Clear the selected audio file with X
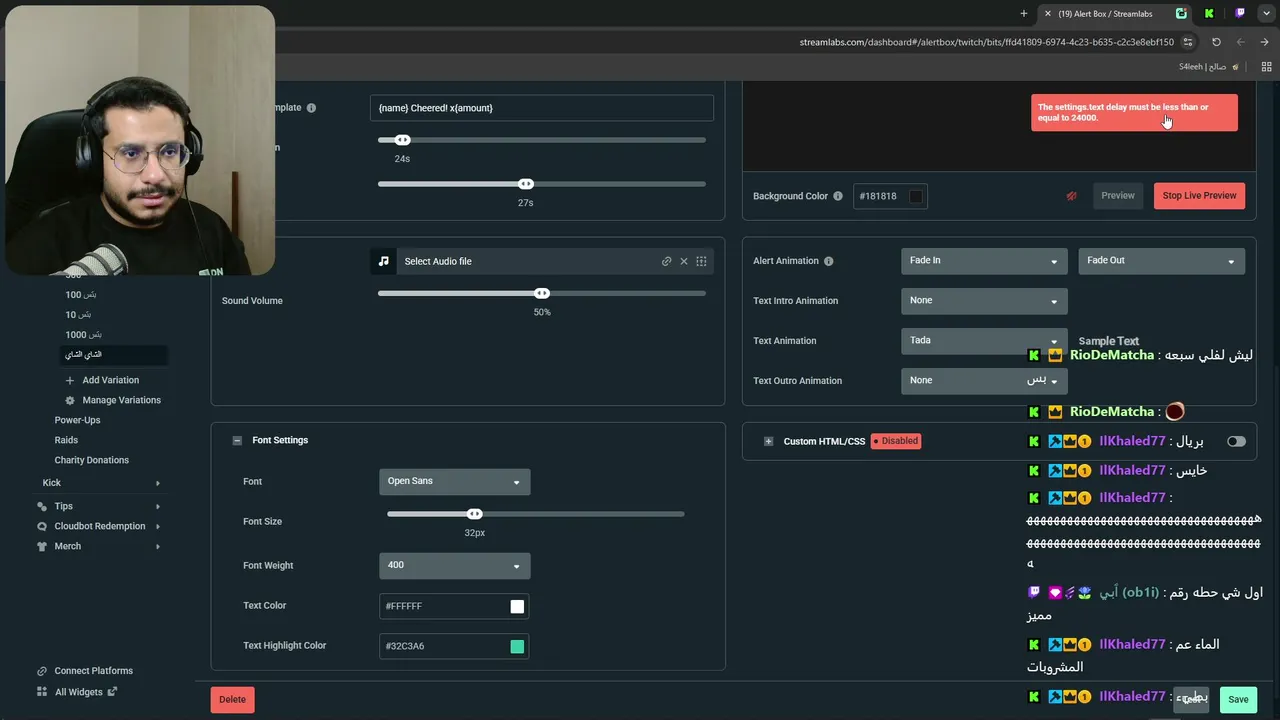Screen dimensions: 1280x720 [x=684, y=261]
